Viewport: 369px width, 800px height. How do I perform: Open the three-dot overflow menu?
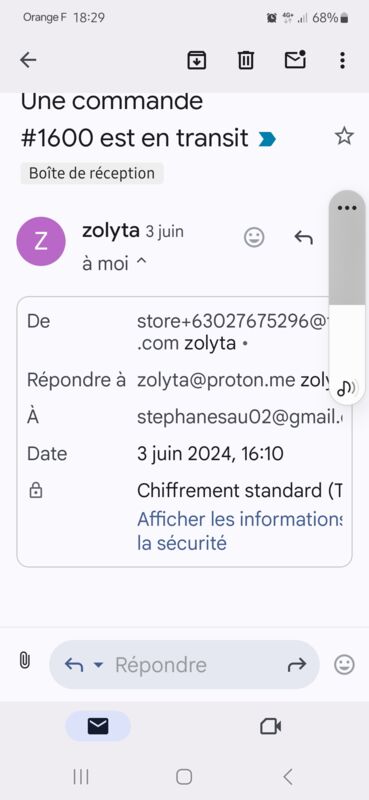click(x=342, y=60)
